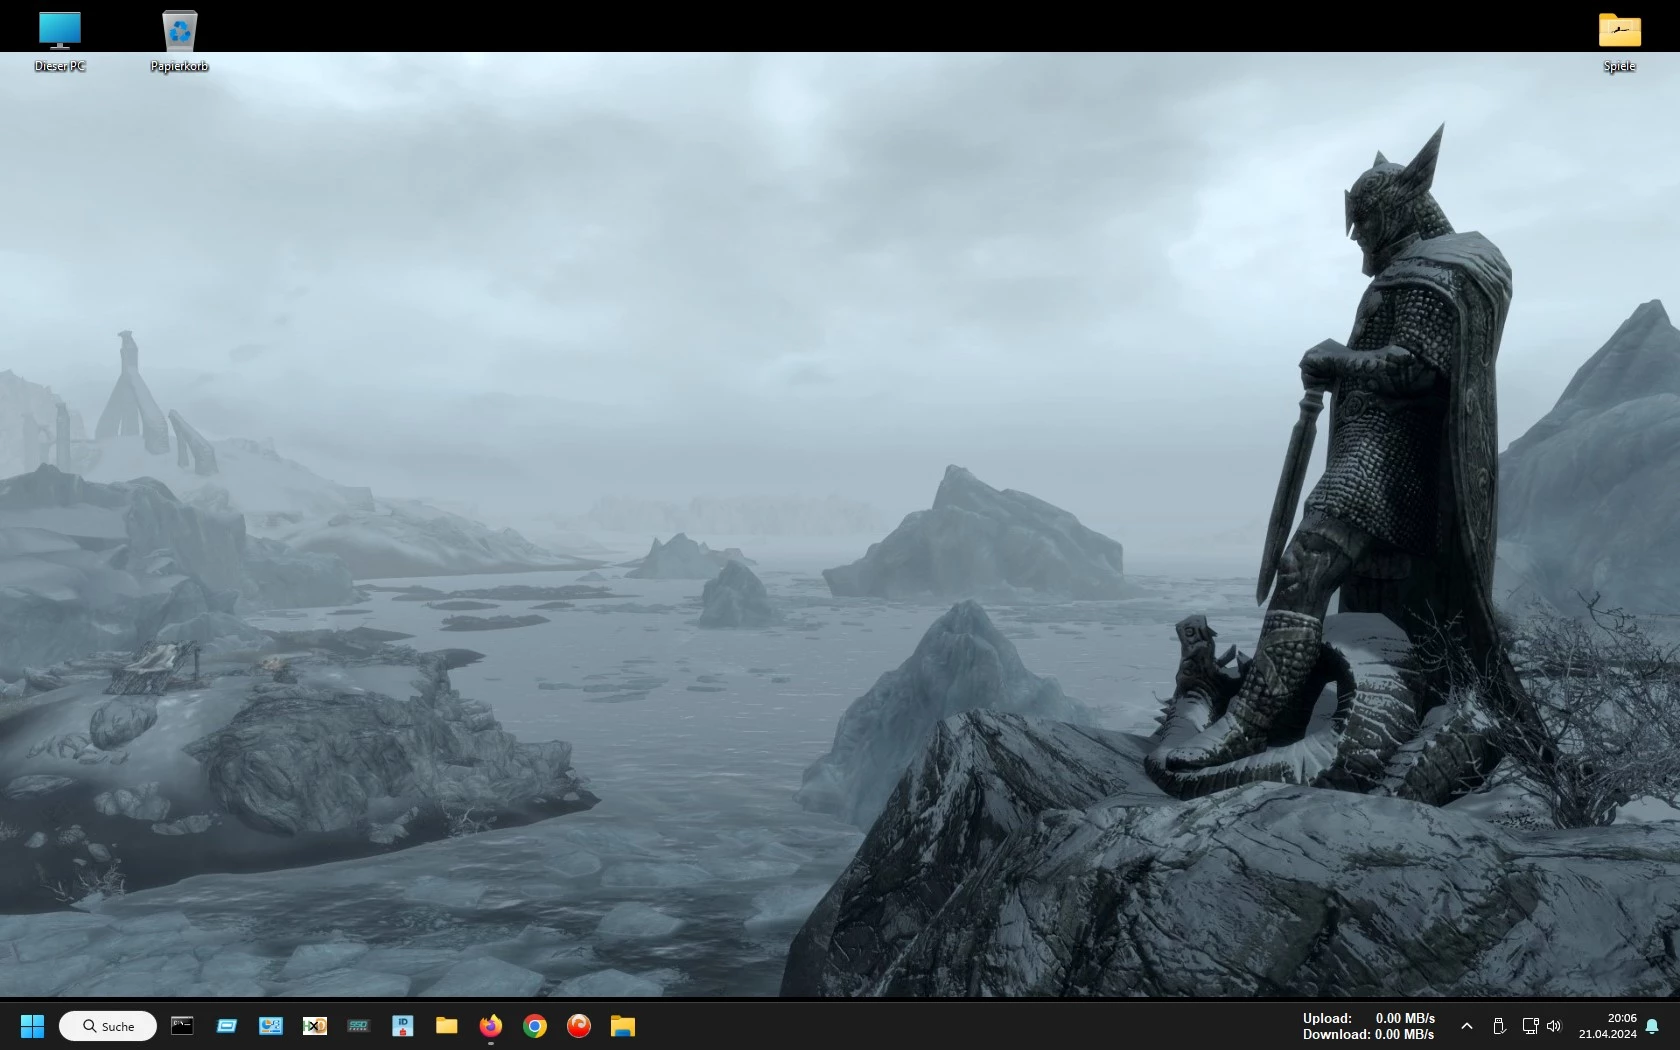This screenshot has width=1680, height=1050.
Task: Open the red swirl app in taskbar
Action: (579, 1026)
